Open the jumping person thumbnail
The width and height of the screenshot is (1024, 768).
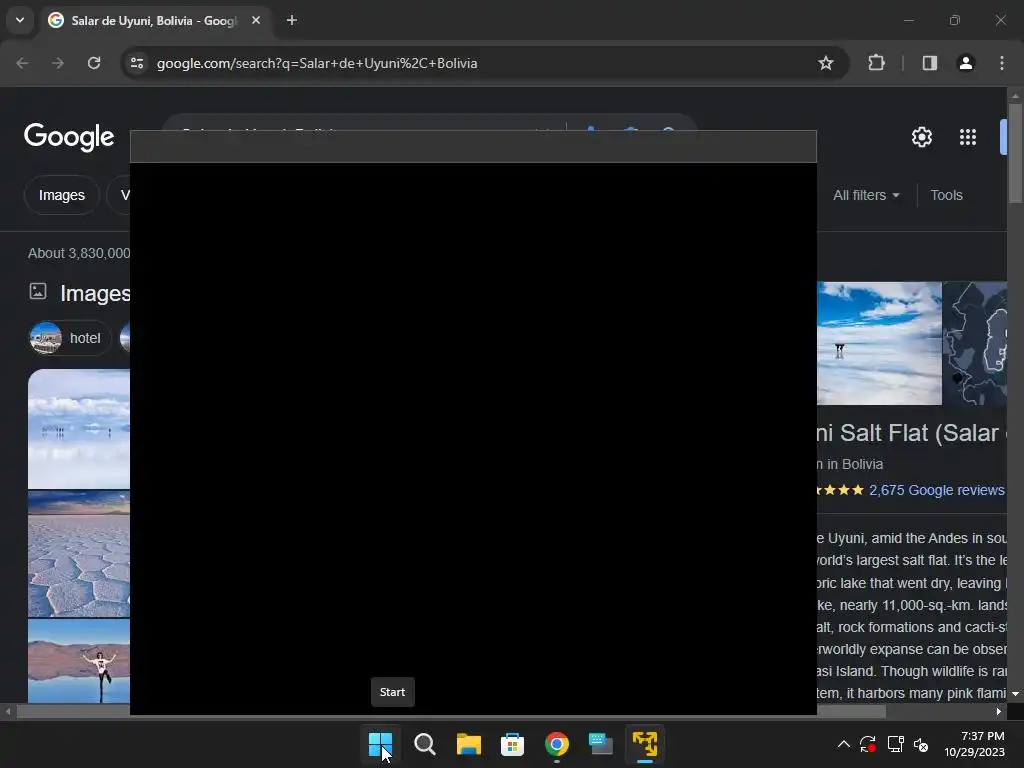(x=79, y=661)
